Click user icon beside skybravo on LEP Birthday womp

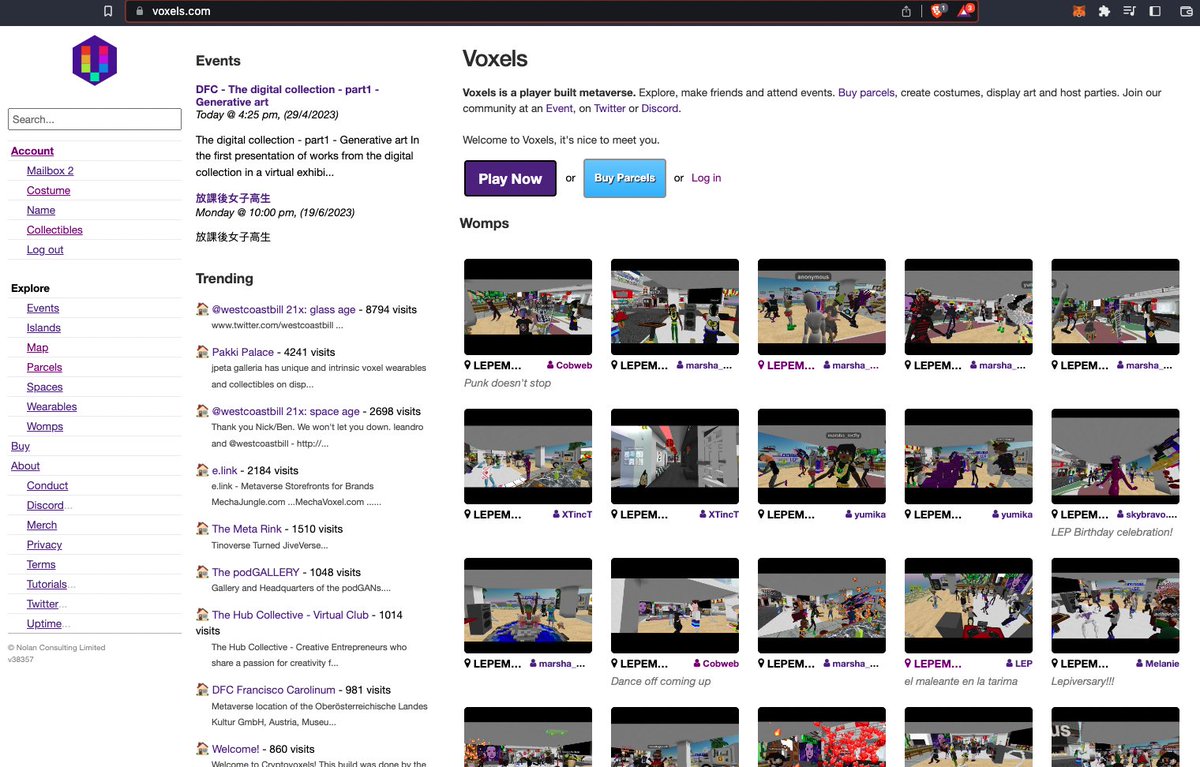1119,515
